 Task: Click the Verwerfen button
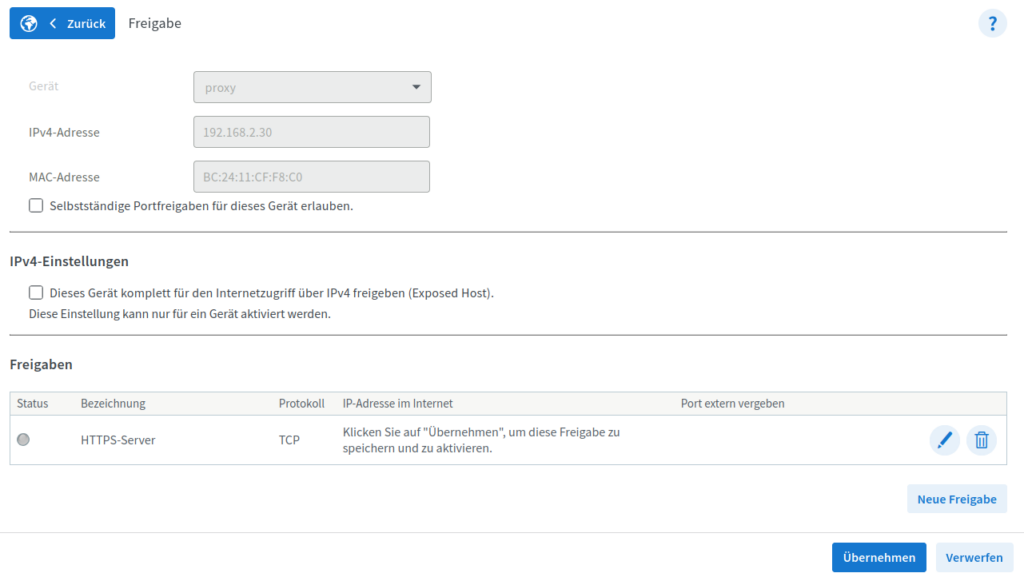tap(974, 557)
